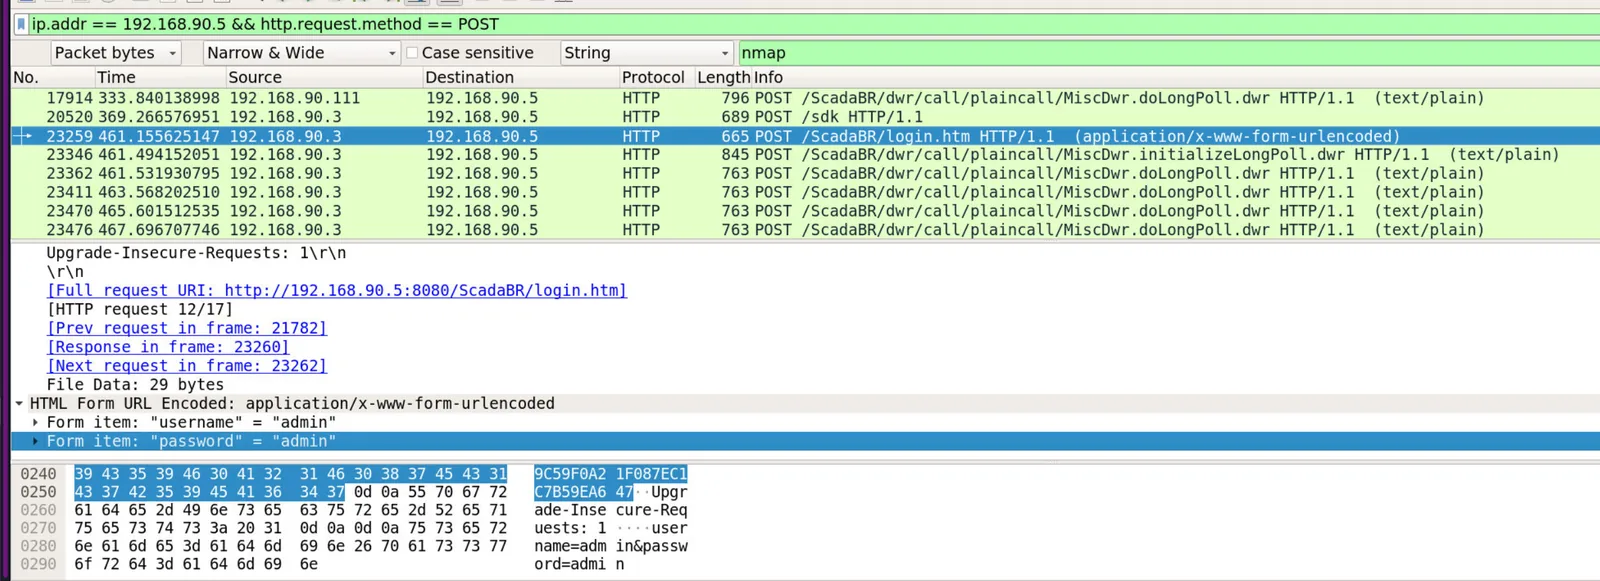Follow Response in frame 23260 link

coord(168,347)
